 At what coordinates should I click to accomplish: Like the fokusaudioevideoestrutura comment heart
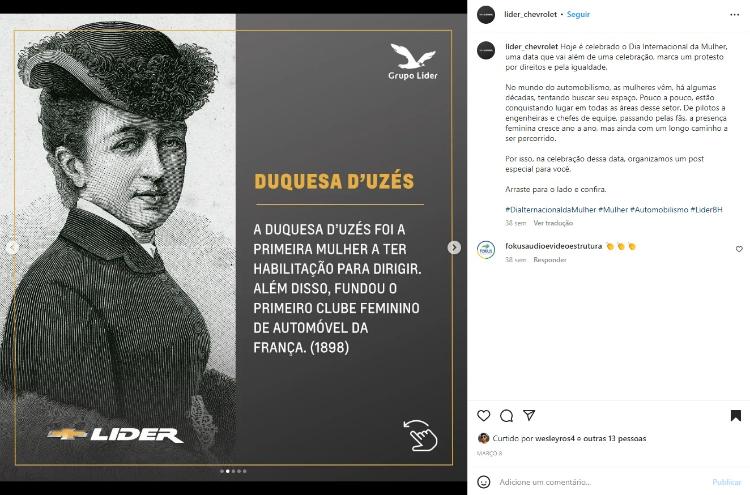[x=739, y=249]
